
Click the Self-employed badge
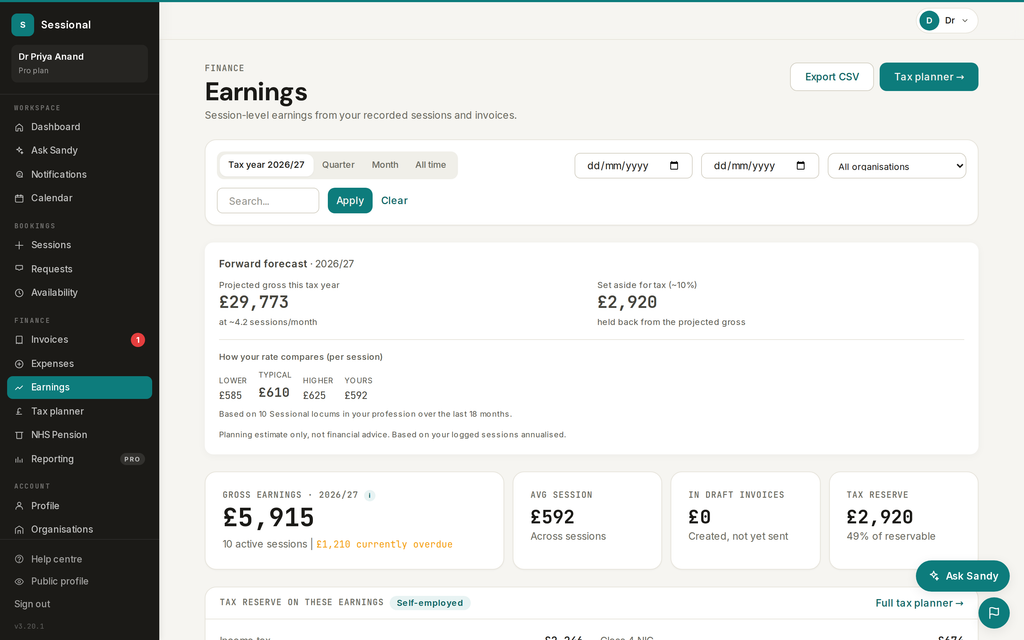430,603
